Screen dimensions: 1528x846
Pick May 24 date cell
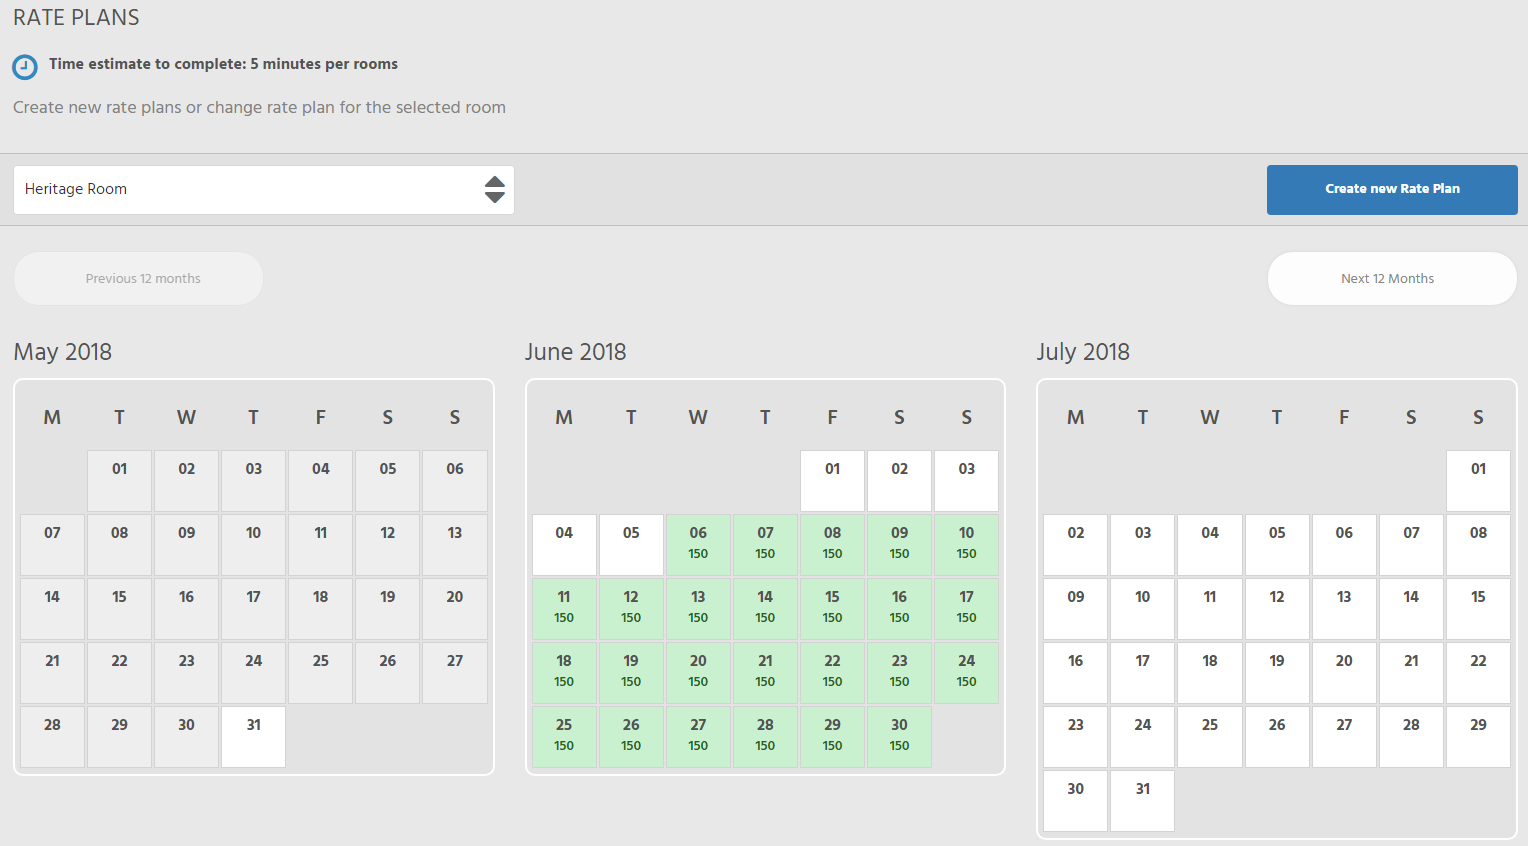254,673
